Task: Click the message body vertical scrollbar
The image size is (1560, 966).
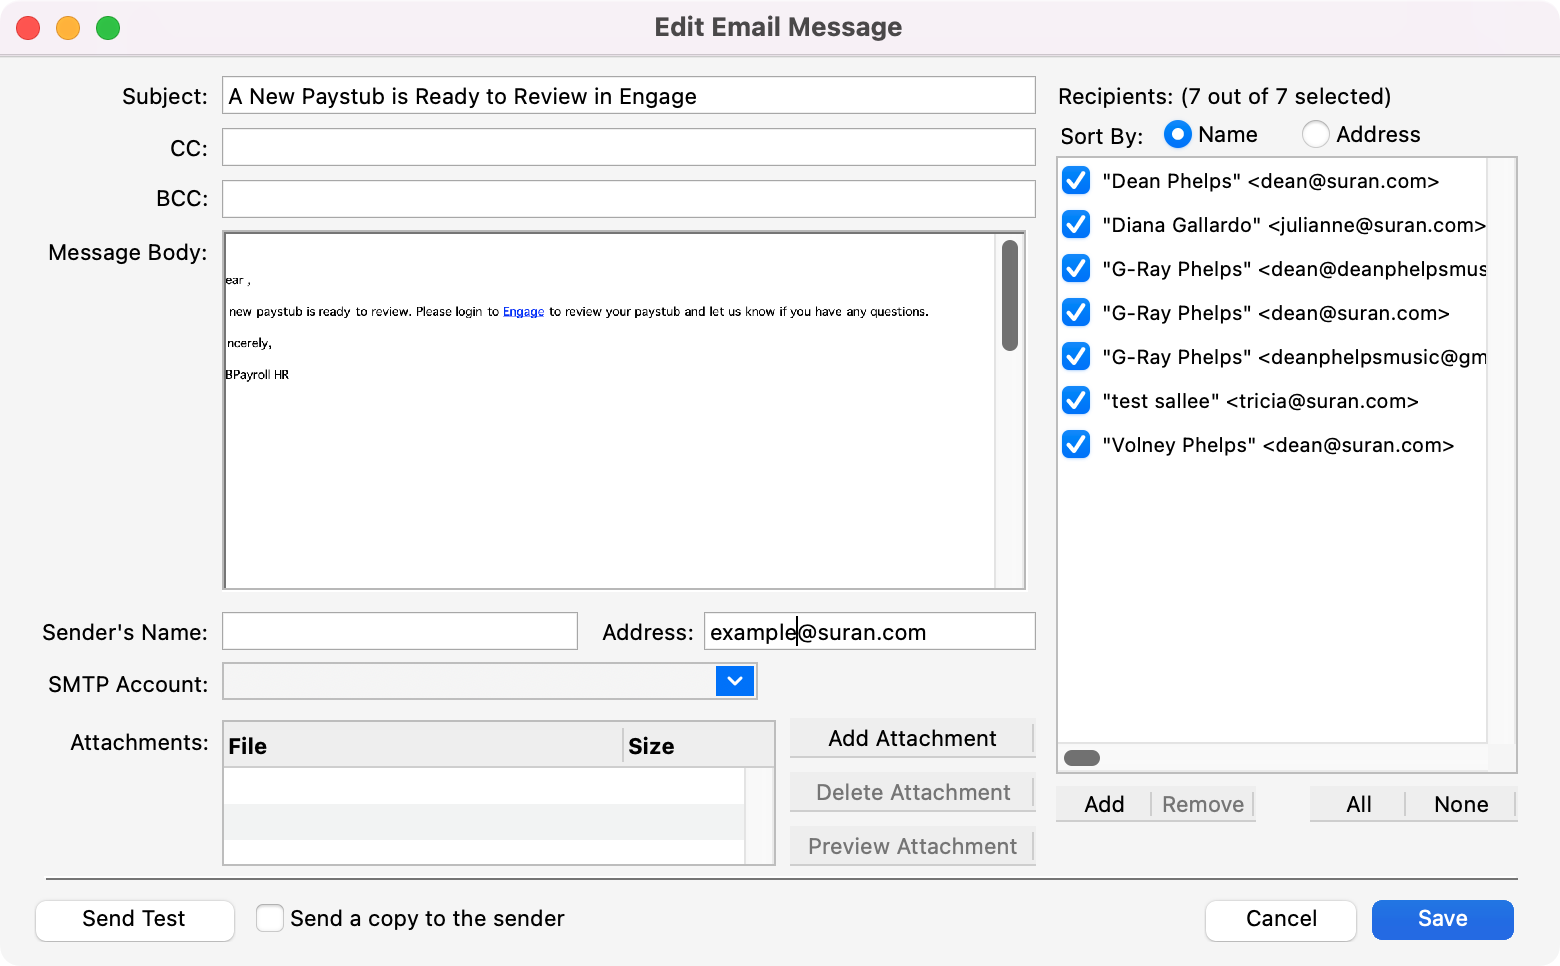Action: coord(1010,296)
